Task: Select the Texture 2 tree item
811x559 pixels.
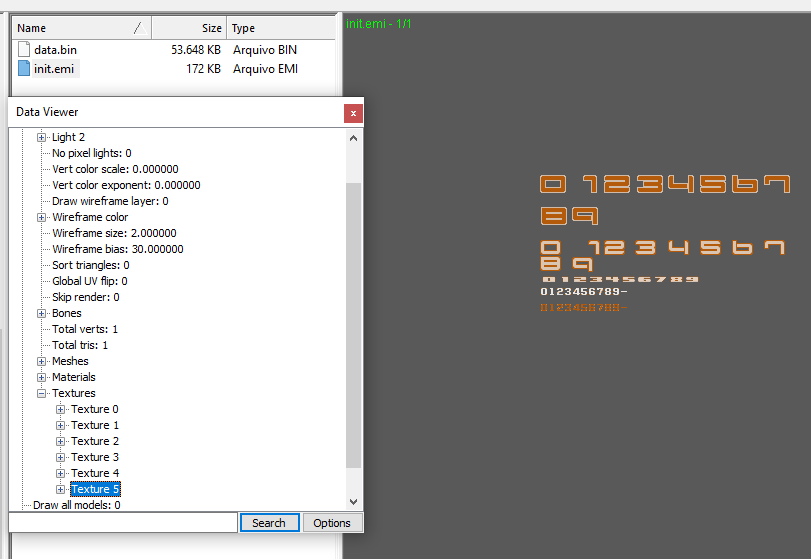Action: tap(95, 441)
